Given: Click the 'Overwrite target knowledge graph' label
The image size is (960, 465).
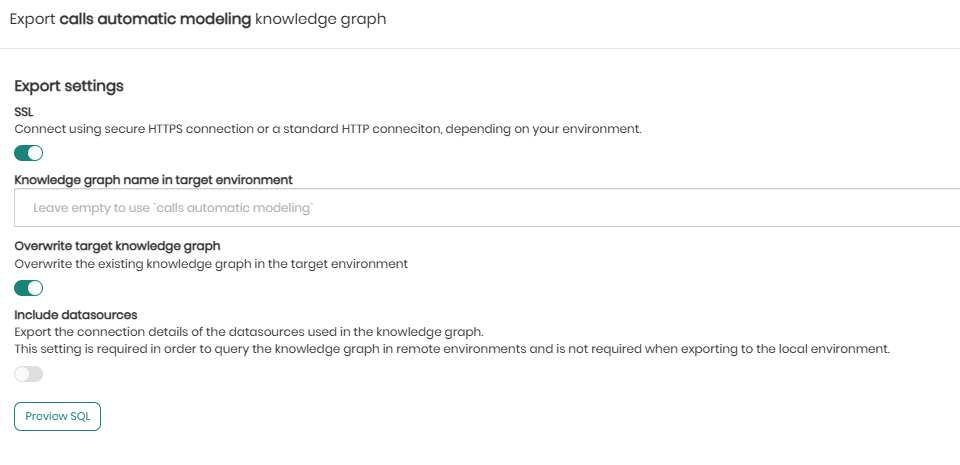Looking at the screenshot, I should pos(117,246).
